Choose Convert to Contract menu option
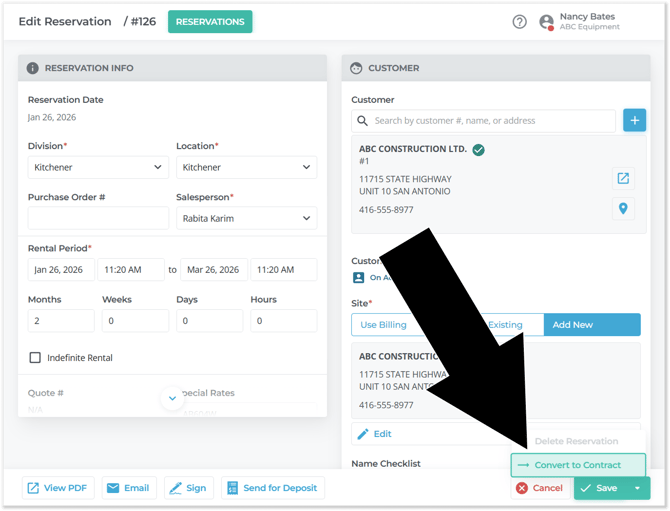The image size is (670, 511). pos(577,465)
